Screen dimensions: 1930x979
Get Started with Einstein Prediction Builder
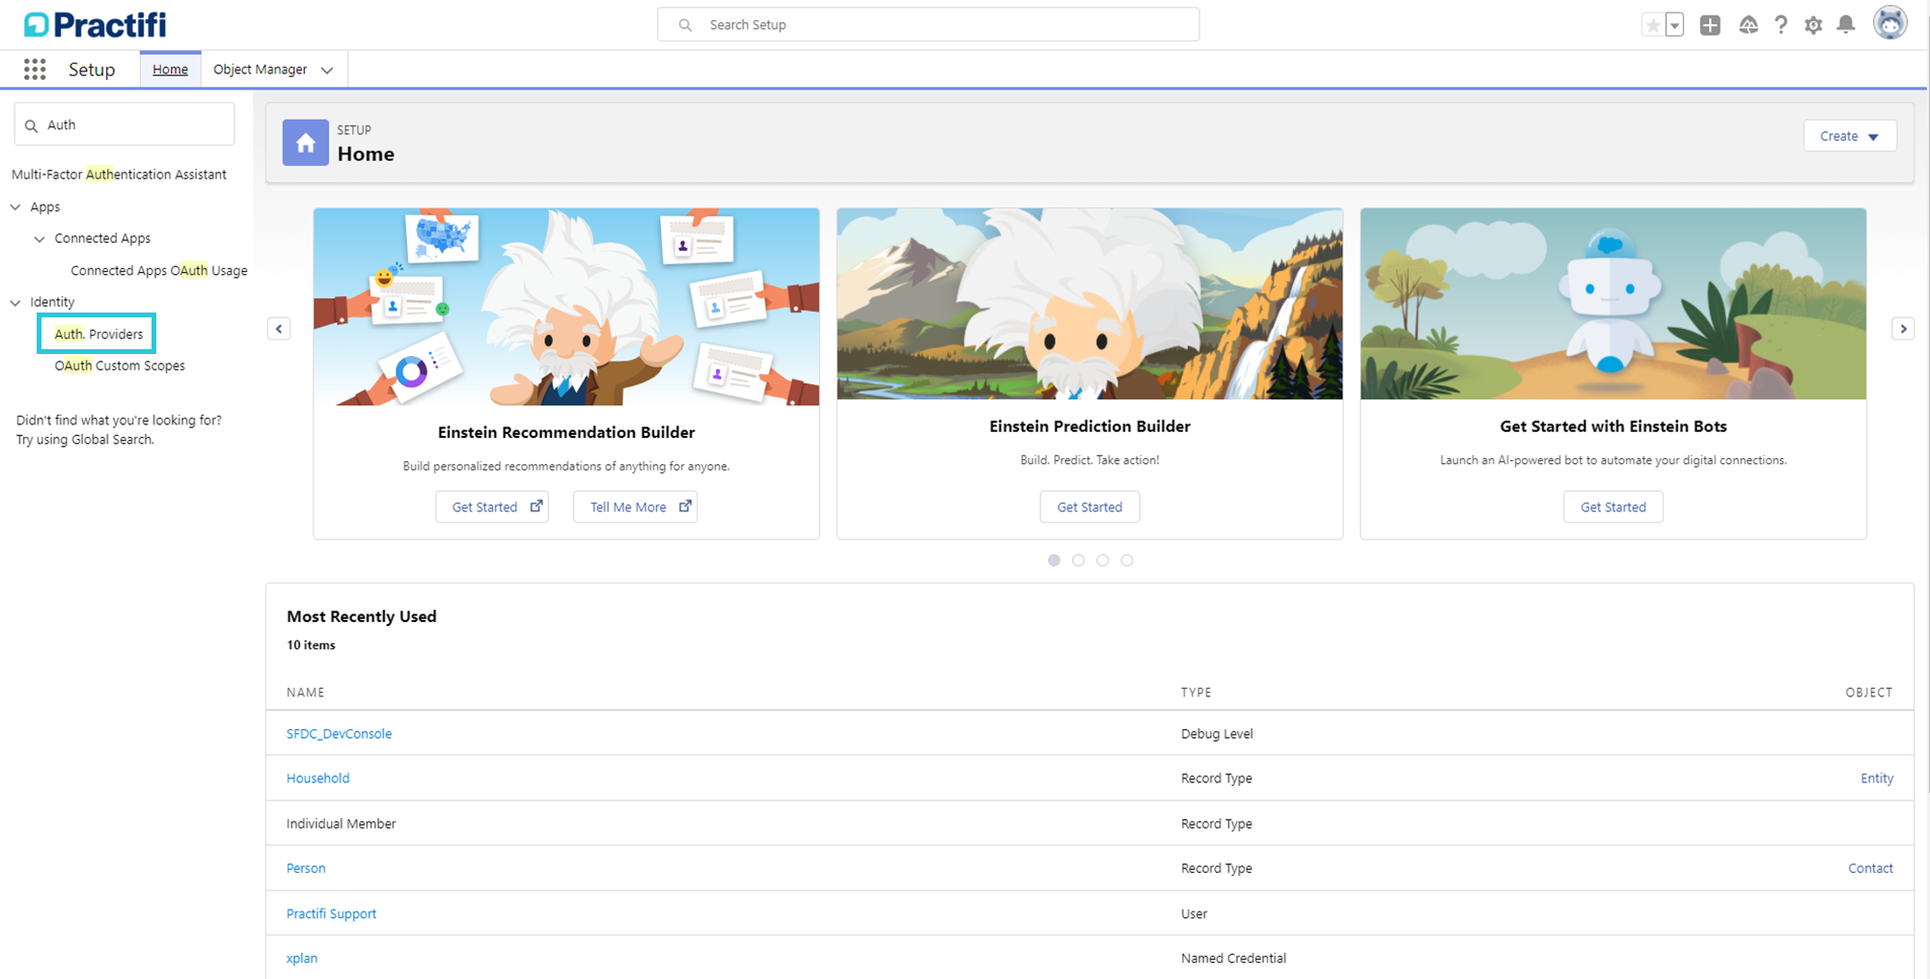[1090, 507]
